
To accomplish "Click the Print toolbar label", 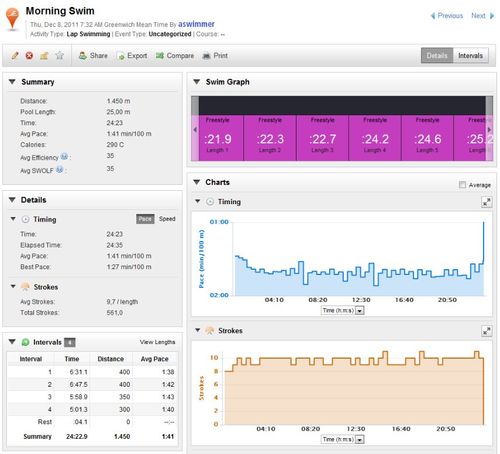I will click(220, 56).
